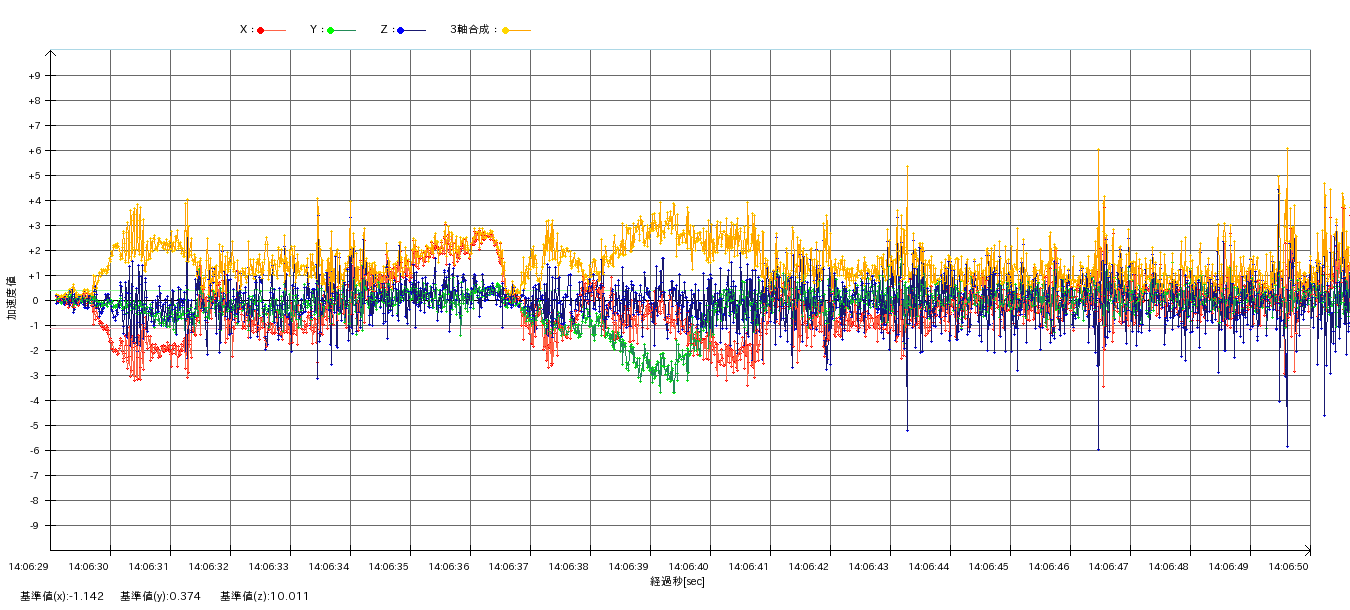Click the red X series legend marker
The width and height of the screenshot is (1350, 610).
pyautogui.click(x=261, y=30)
